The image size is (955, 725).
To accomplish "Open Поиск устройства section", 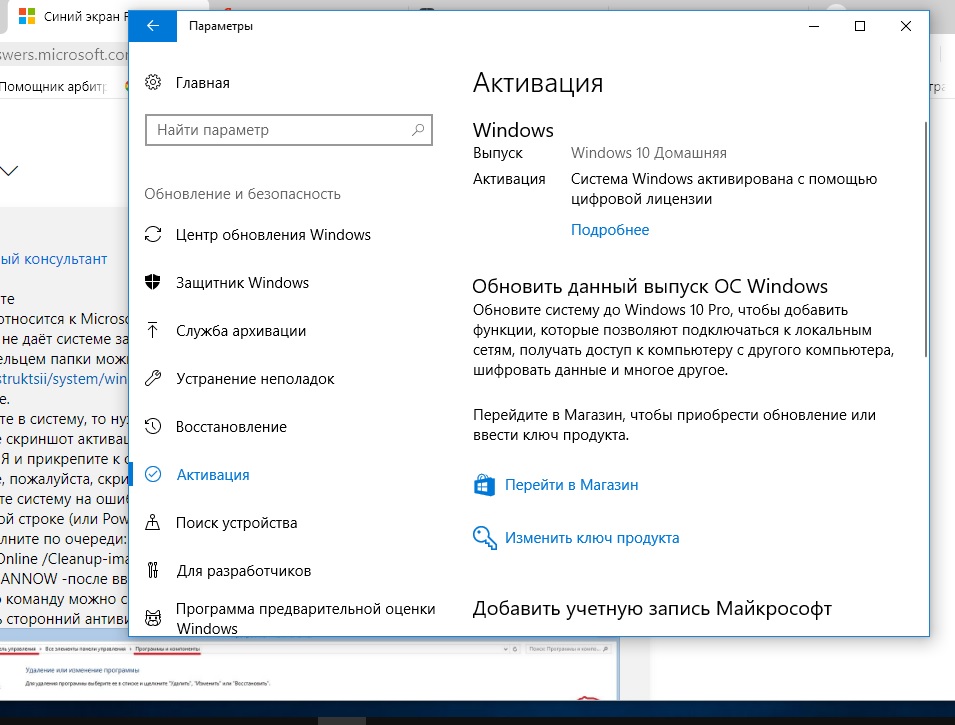I will 236,523.
